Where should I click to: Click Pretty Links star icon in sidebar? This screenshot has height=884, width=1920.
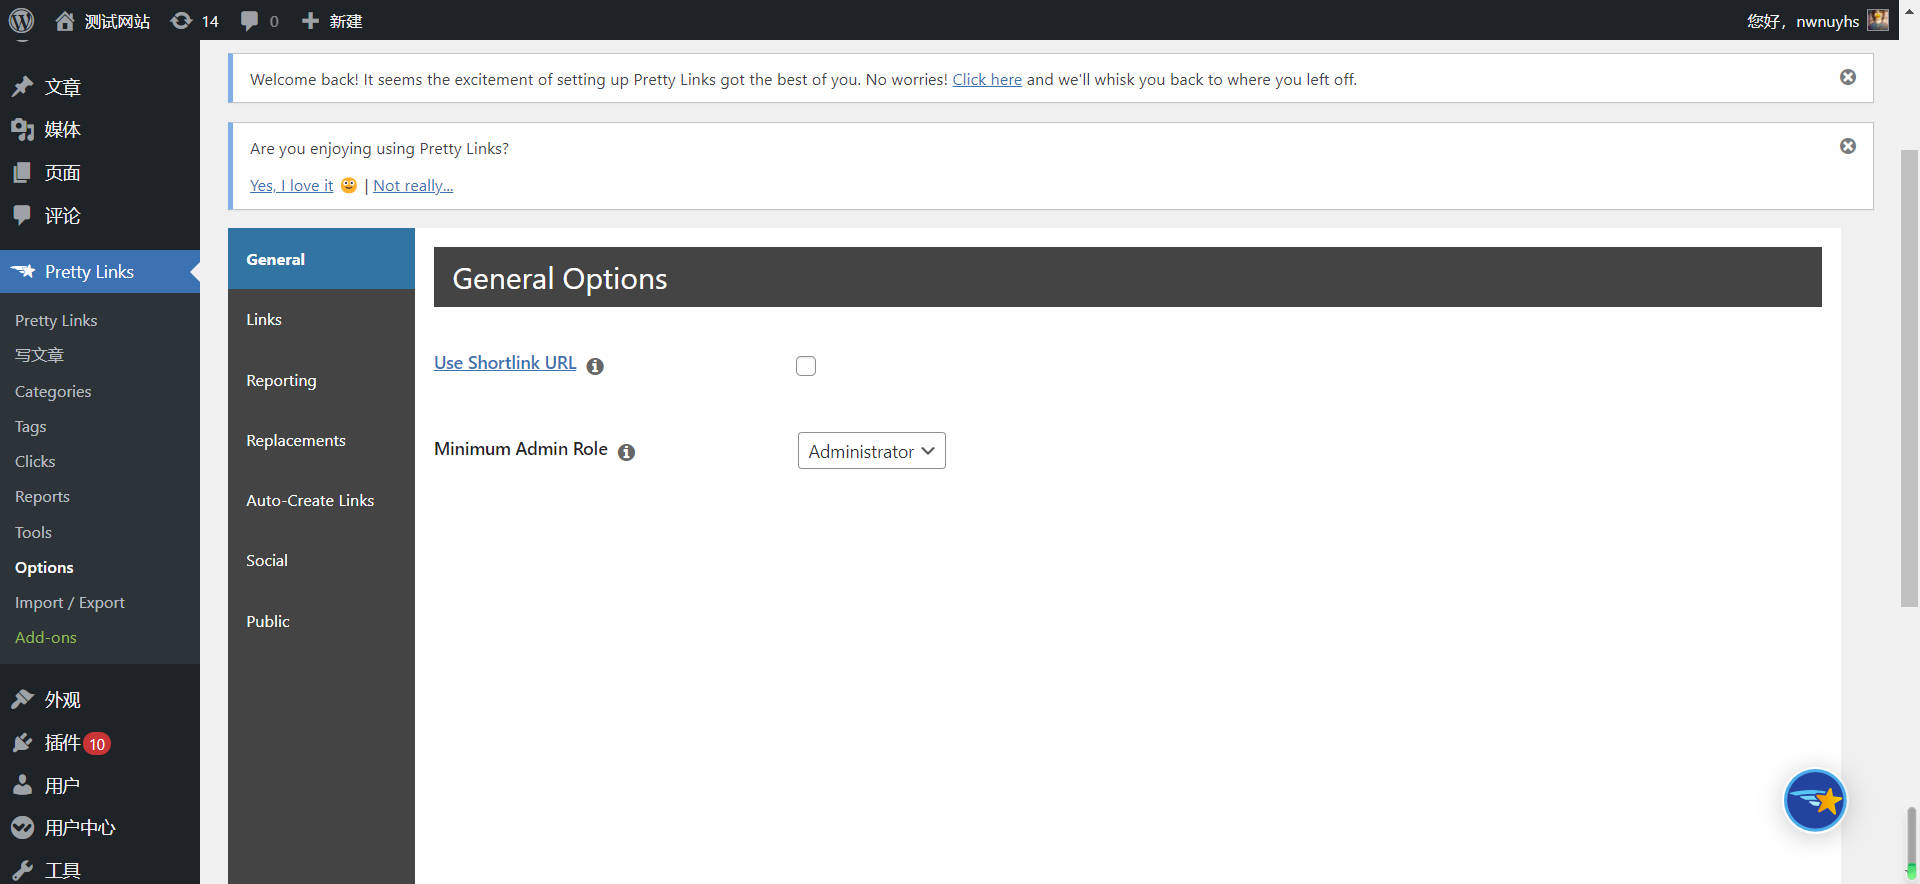point(22,271)
